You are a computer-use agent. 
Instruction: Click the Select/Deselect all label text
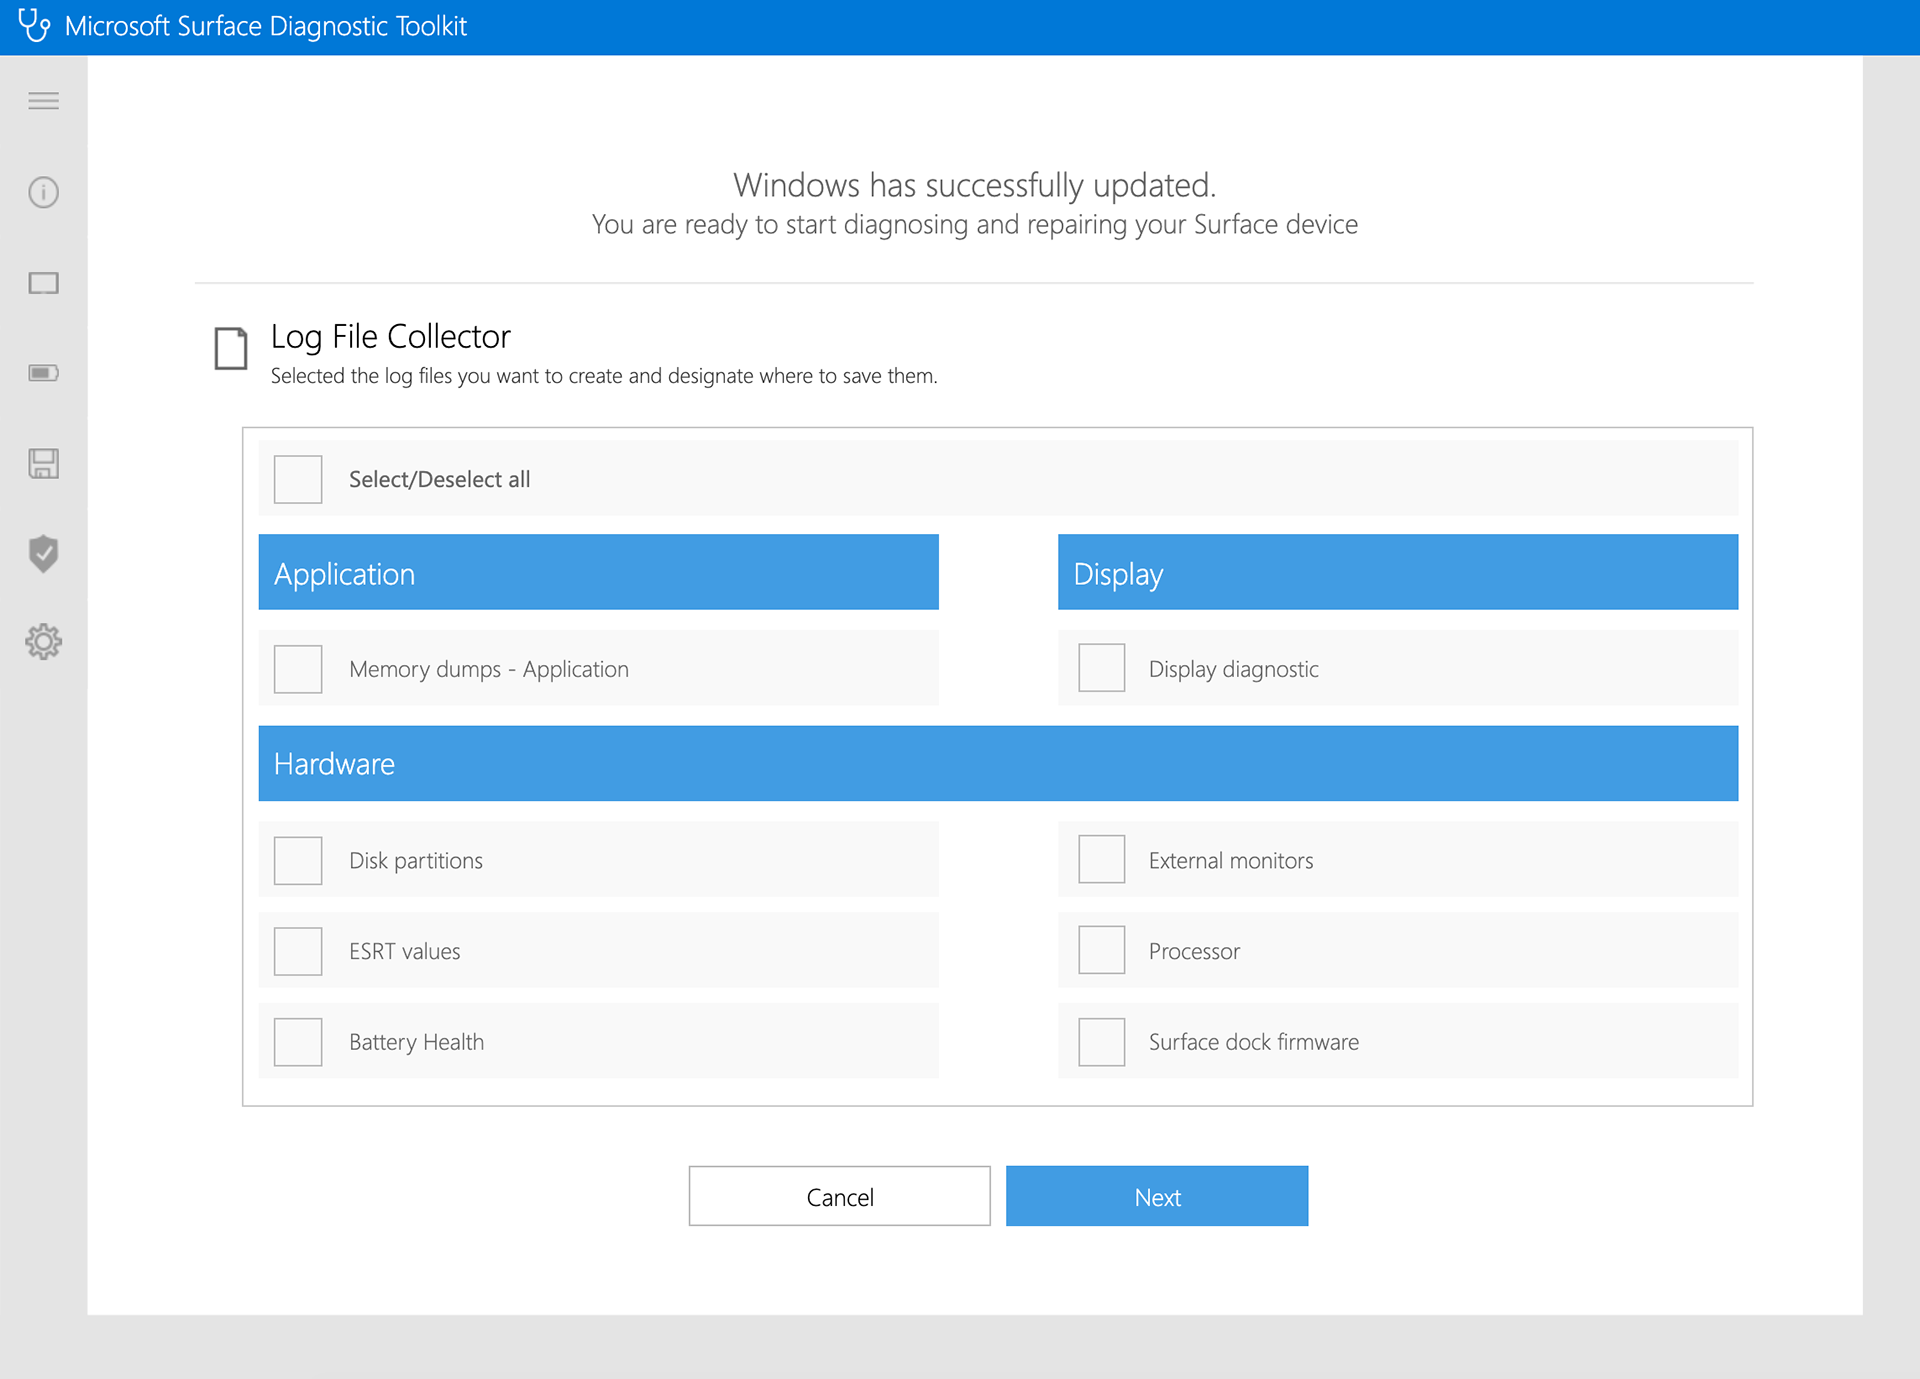tap(440, 480)
